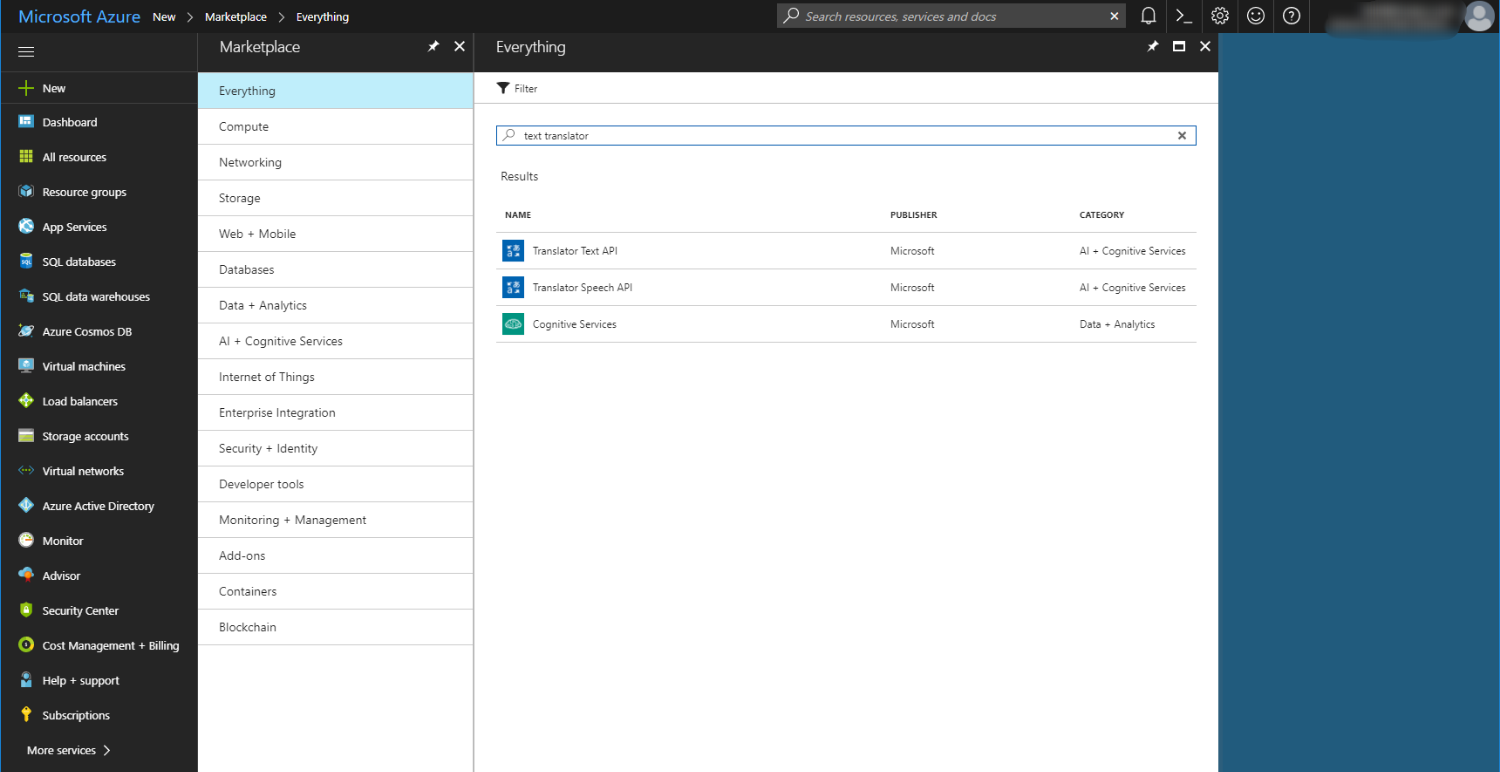Screen dimensions: 1500x772
Task: Open Advisor cloud icon
Action: (26, 576)
